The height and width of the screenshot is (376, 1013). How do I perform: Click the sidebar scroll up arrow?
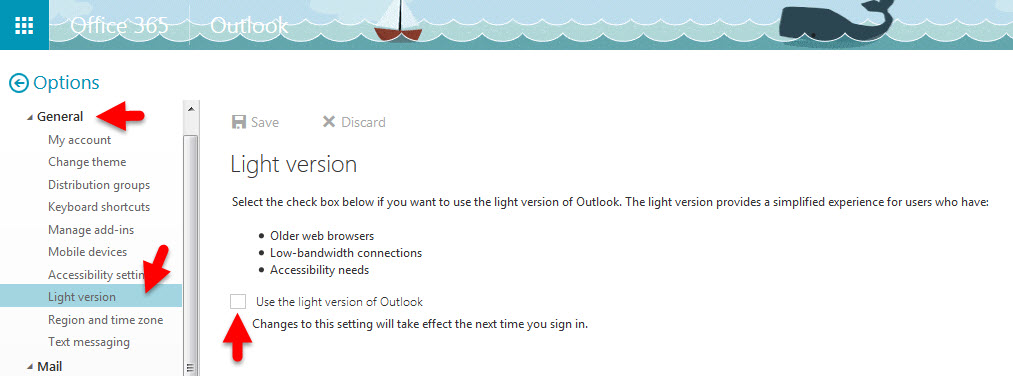(191, 109)
